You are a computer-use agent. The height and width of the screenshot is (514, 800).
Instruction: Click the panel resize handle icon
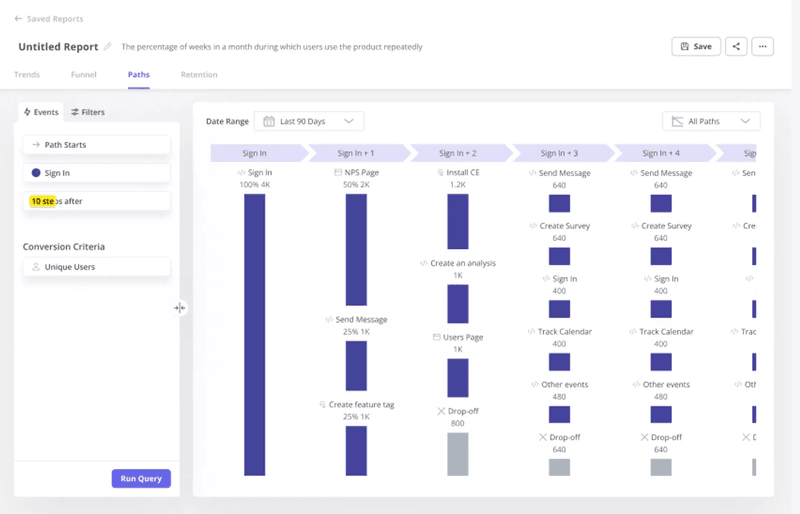179,308
